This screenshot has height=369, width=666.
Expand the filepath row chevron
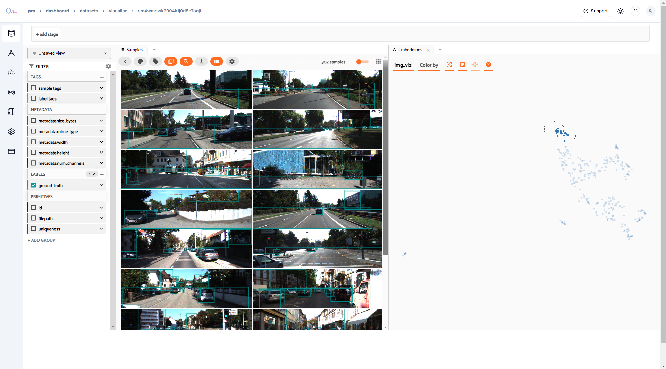pos(102,218)
